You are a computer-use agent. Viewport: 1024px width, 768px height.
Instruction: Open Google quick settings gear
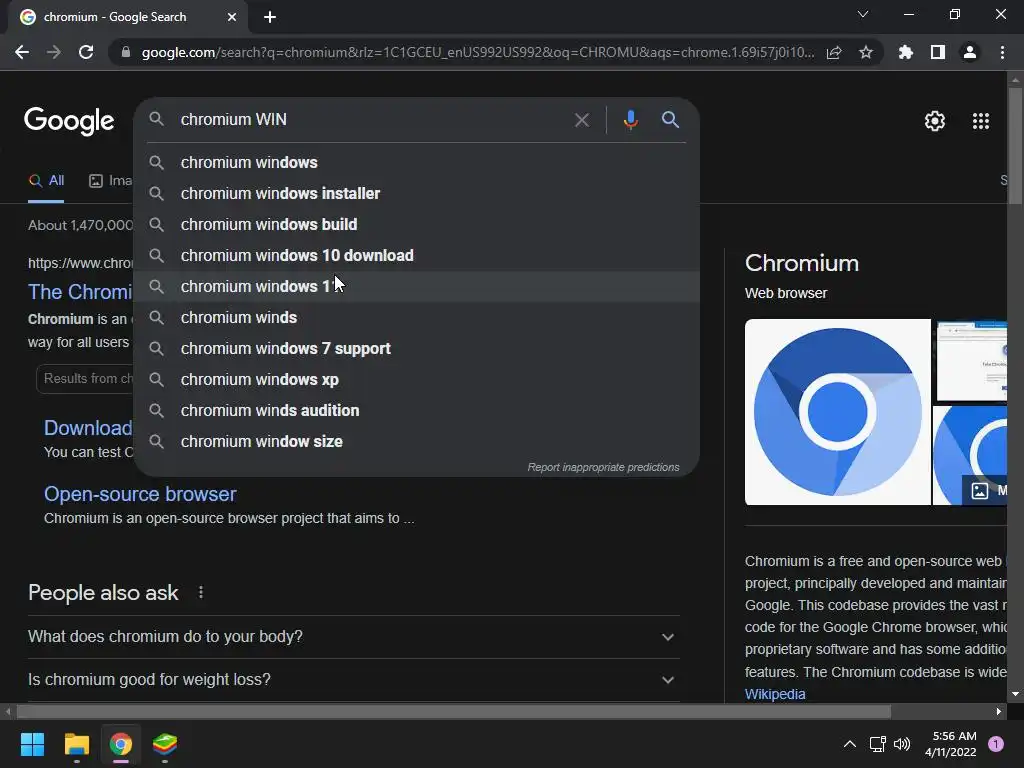click(935, 121)
